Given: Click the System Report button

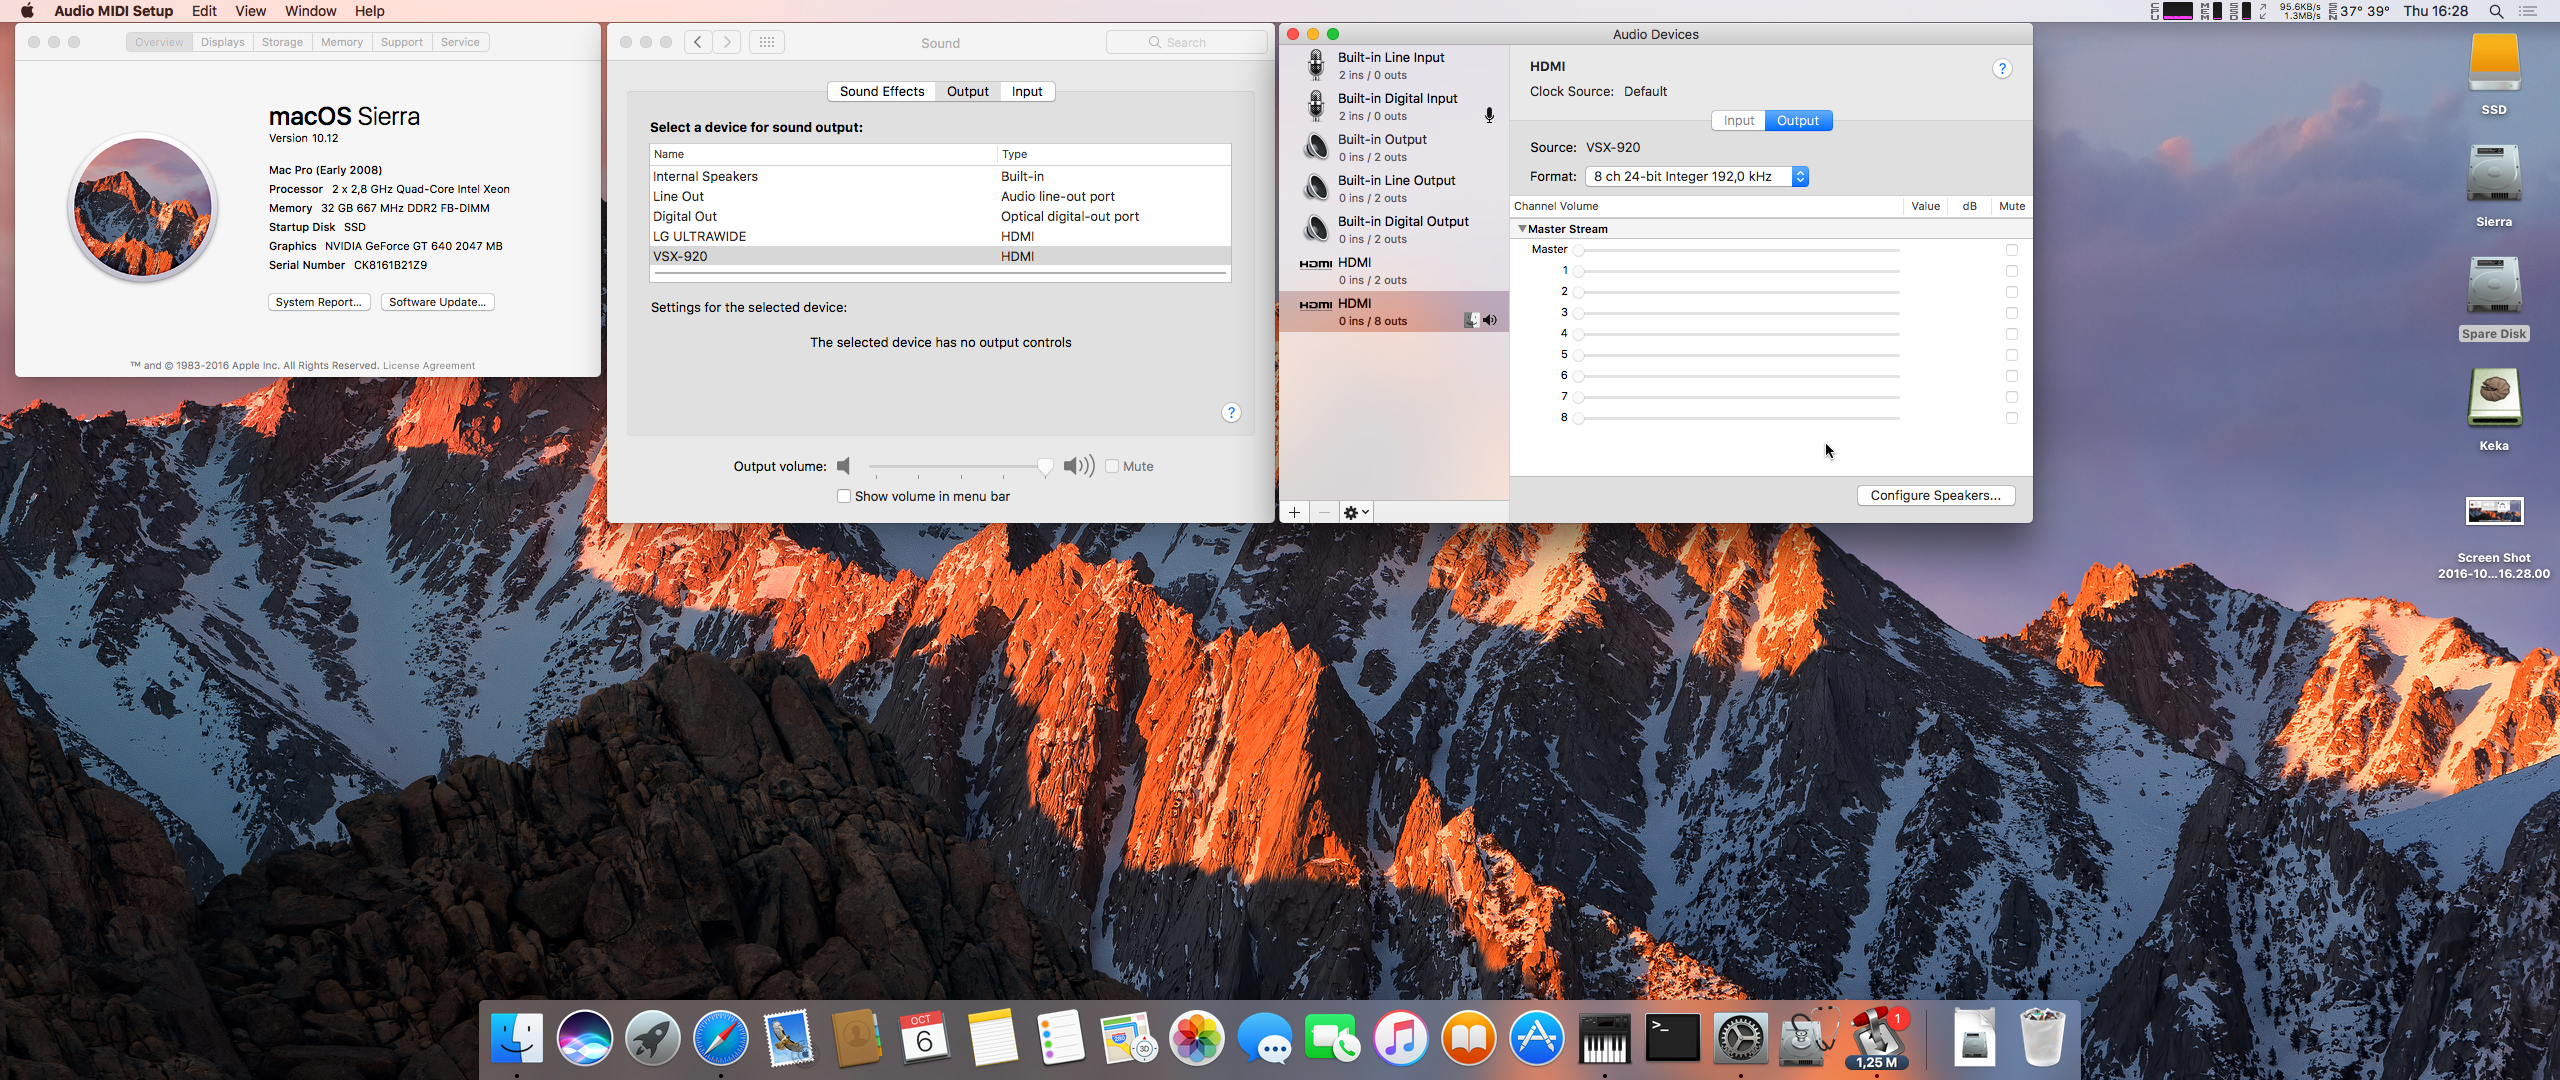Looking at the screenshot, I should tap(319, 302).
